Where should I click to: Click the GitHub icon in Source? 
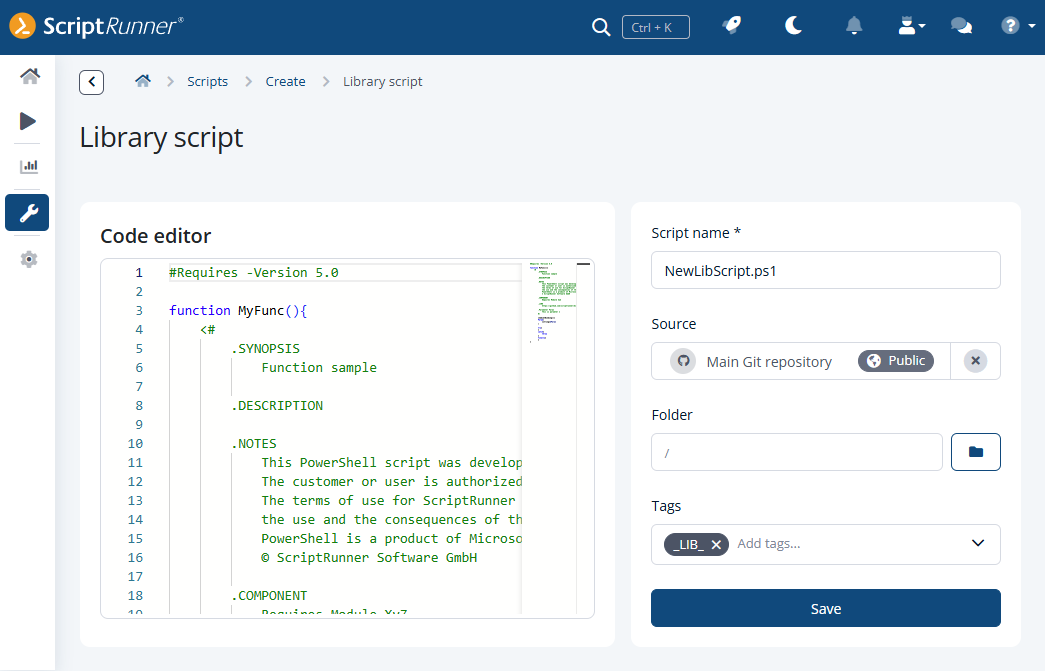683,361
